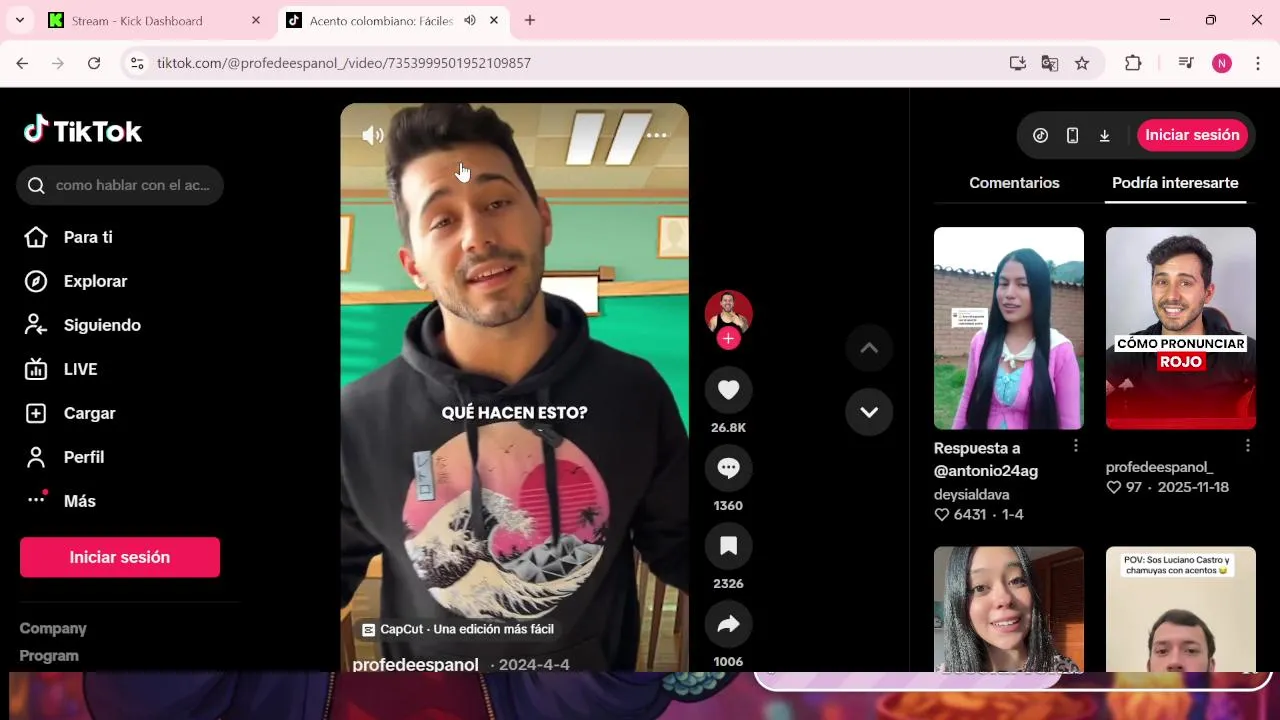
Task: Click the mobile phone icon in top pill
Action: point(1072,135)
